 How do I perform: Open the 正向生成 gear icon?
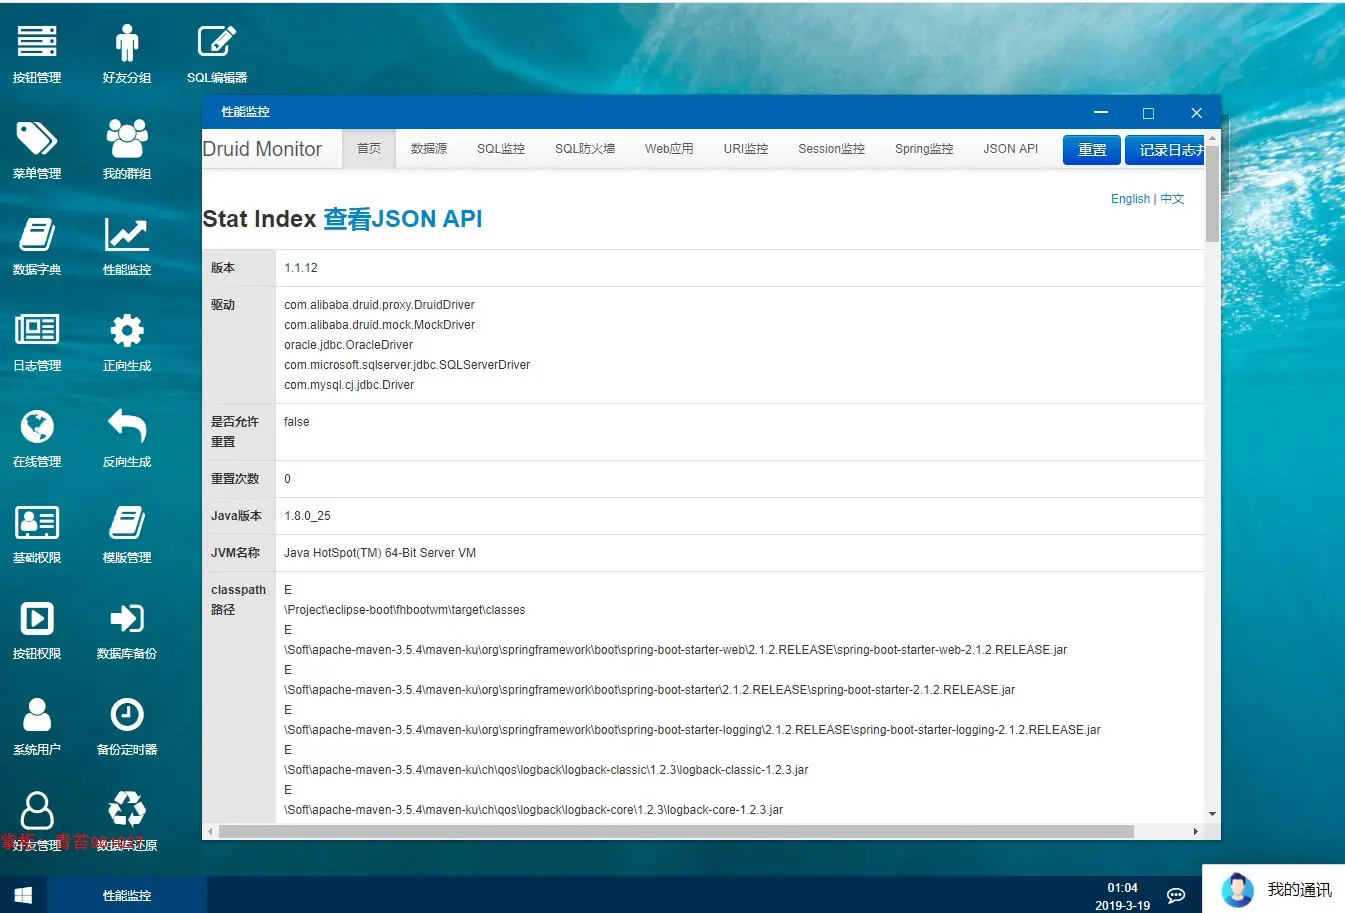click(x=127, y=341)
